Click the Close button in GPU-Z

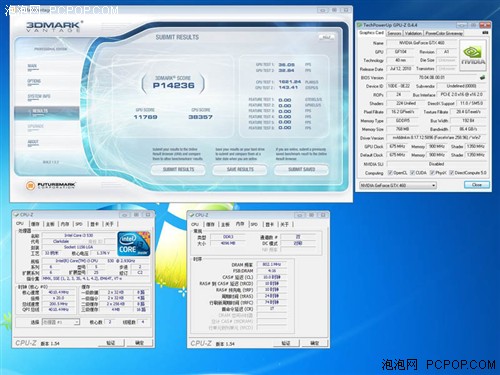coord(477,185)
